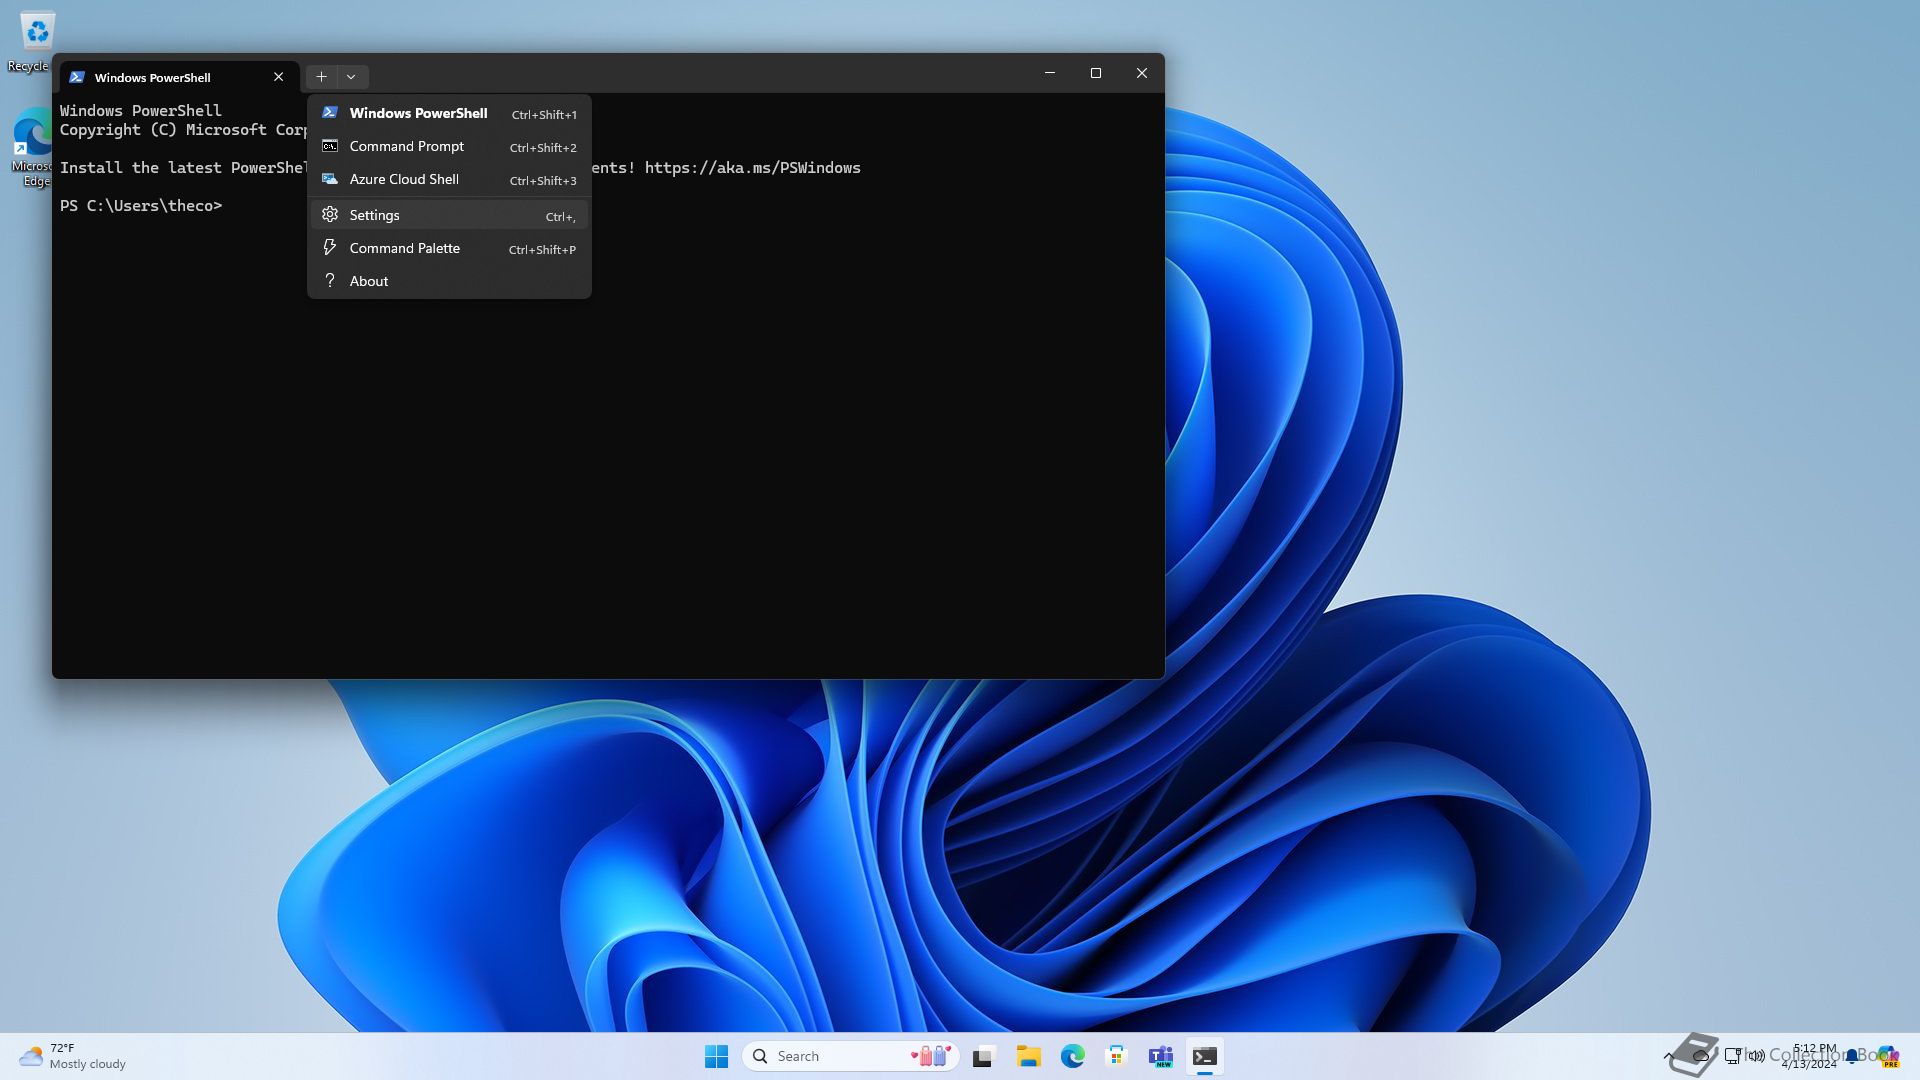
Task: Minimize the Terminal window
Action: pyautogui.click(x=1050, y=73)
